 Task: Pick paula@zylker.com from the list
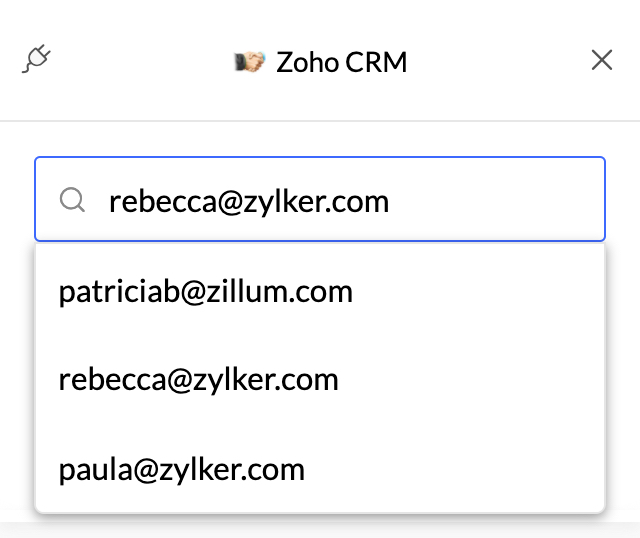(182, 468)
